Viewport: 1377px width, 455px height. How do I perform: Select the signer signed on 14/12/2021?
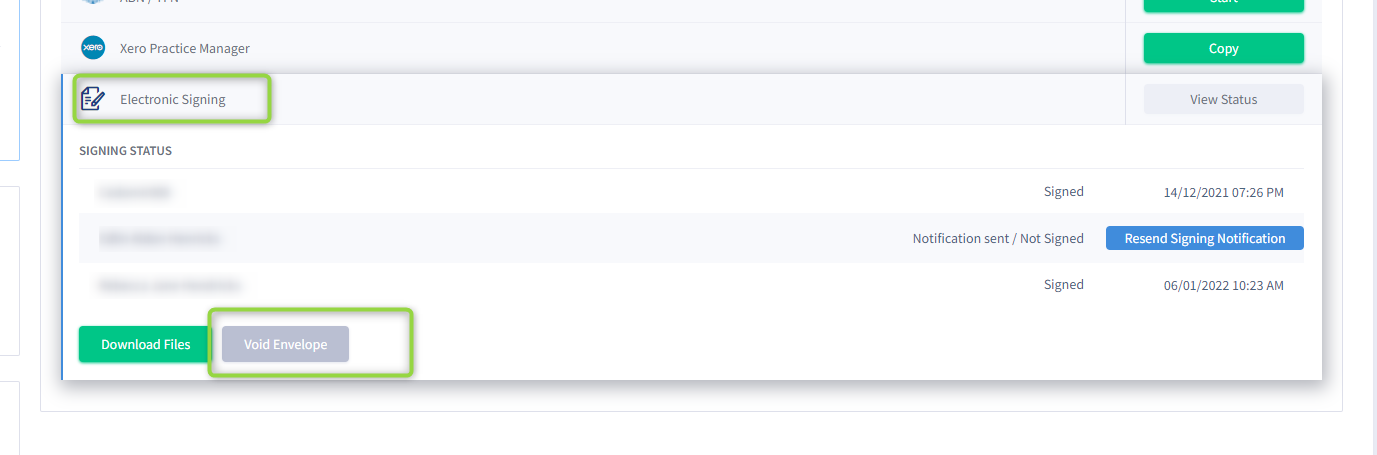136,192
